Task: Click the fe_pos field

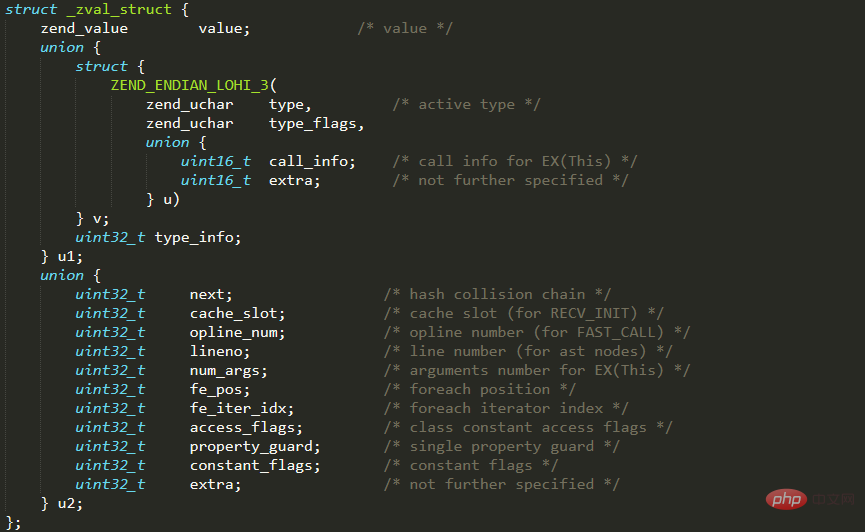Action: click(x=219, y=389)
